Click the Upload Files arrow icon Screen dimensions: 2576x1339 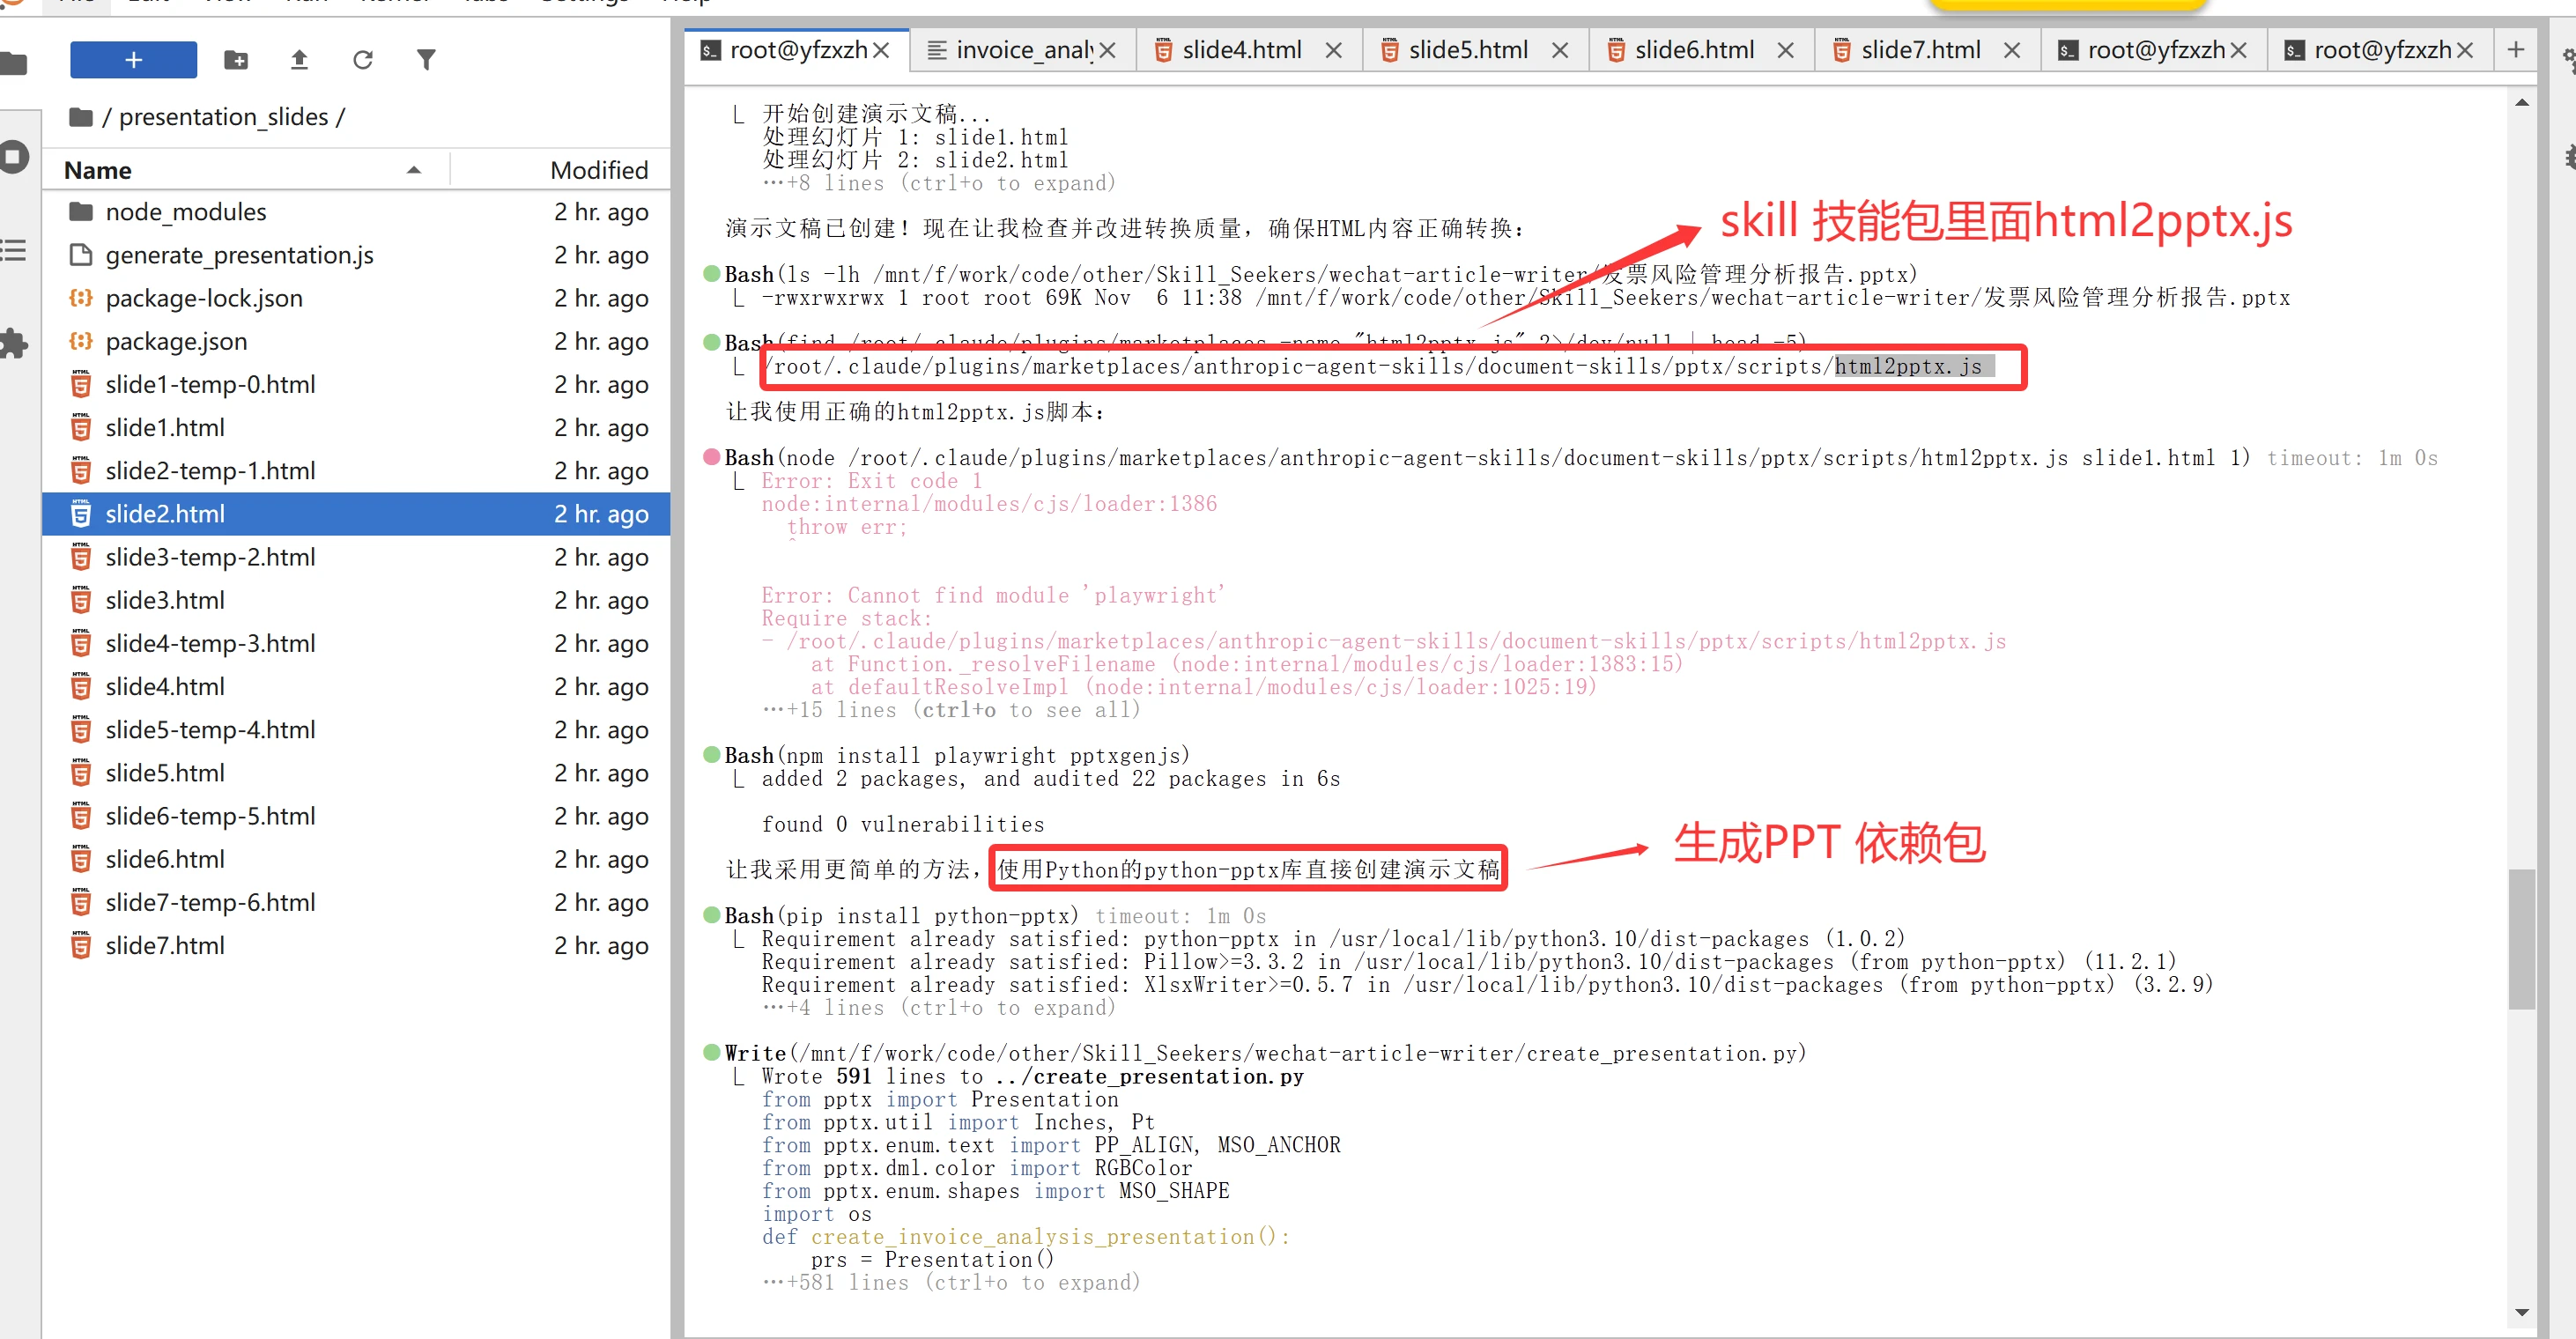(x=299, y=60)
